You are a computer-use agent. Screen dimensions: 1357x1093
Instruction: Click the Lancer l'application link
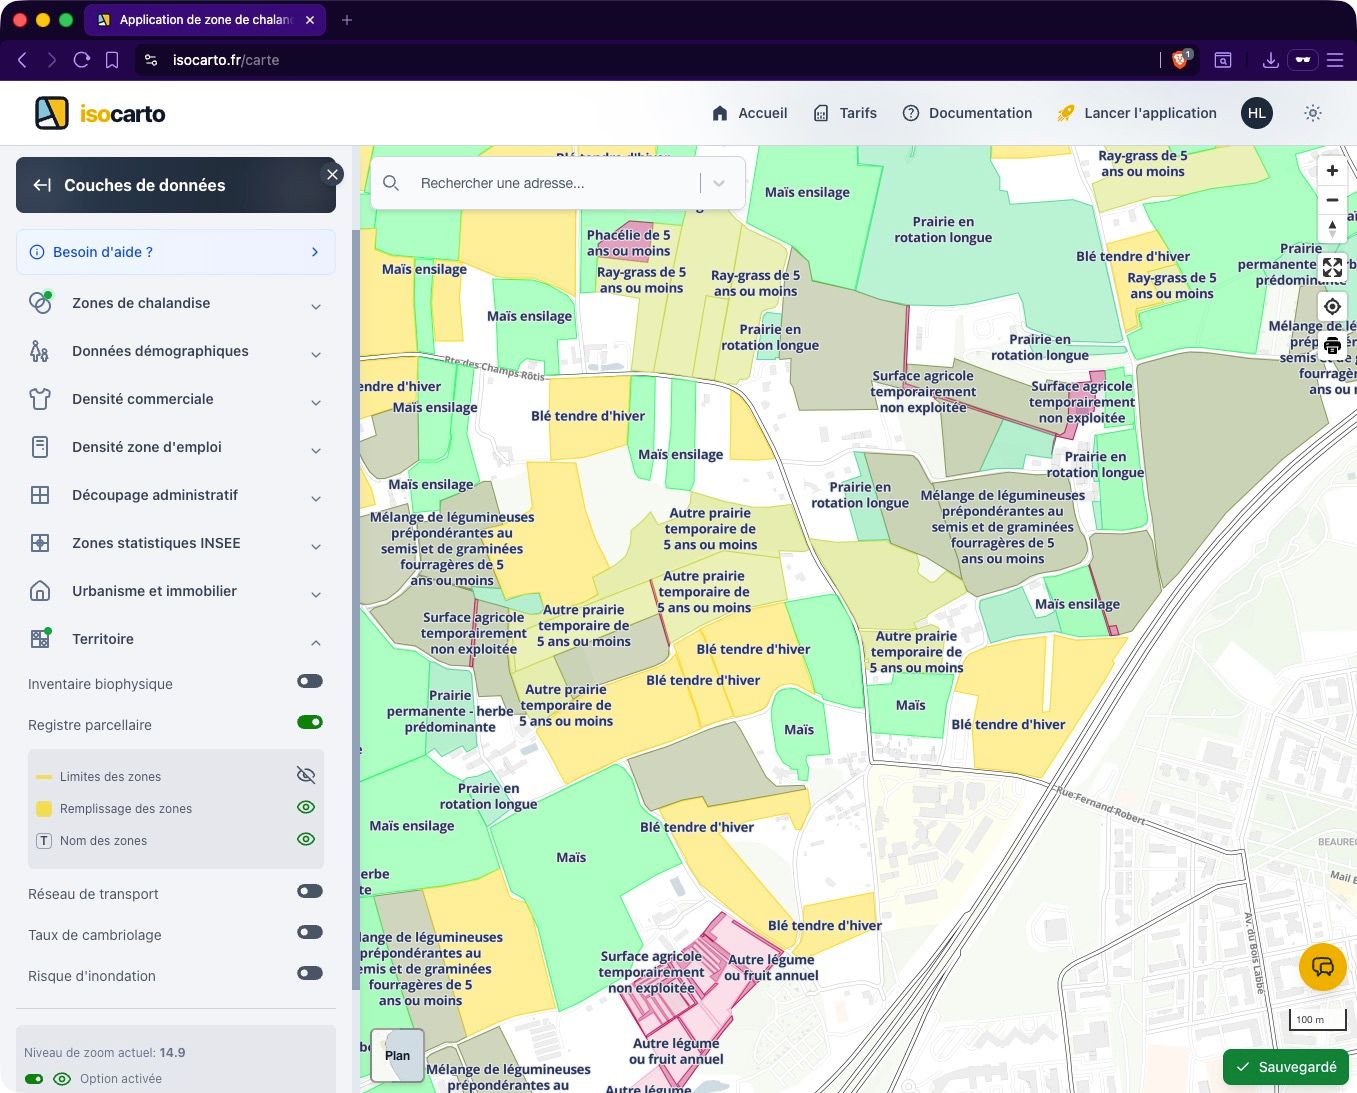pyautogui.click(x=1137, y=113)
